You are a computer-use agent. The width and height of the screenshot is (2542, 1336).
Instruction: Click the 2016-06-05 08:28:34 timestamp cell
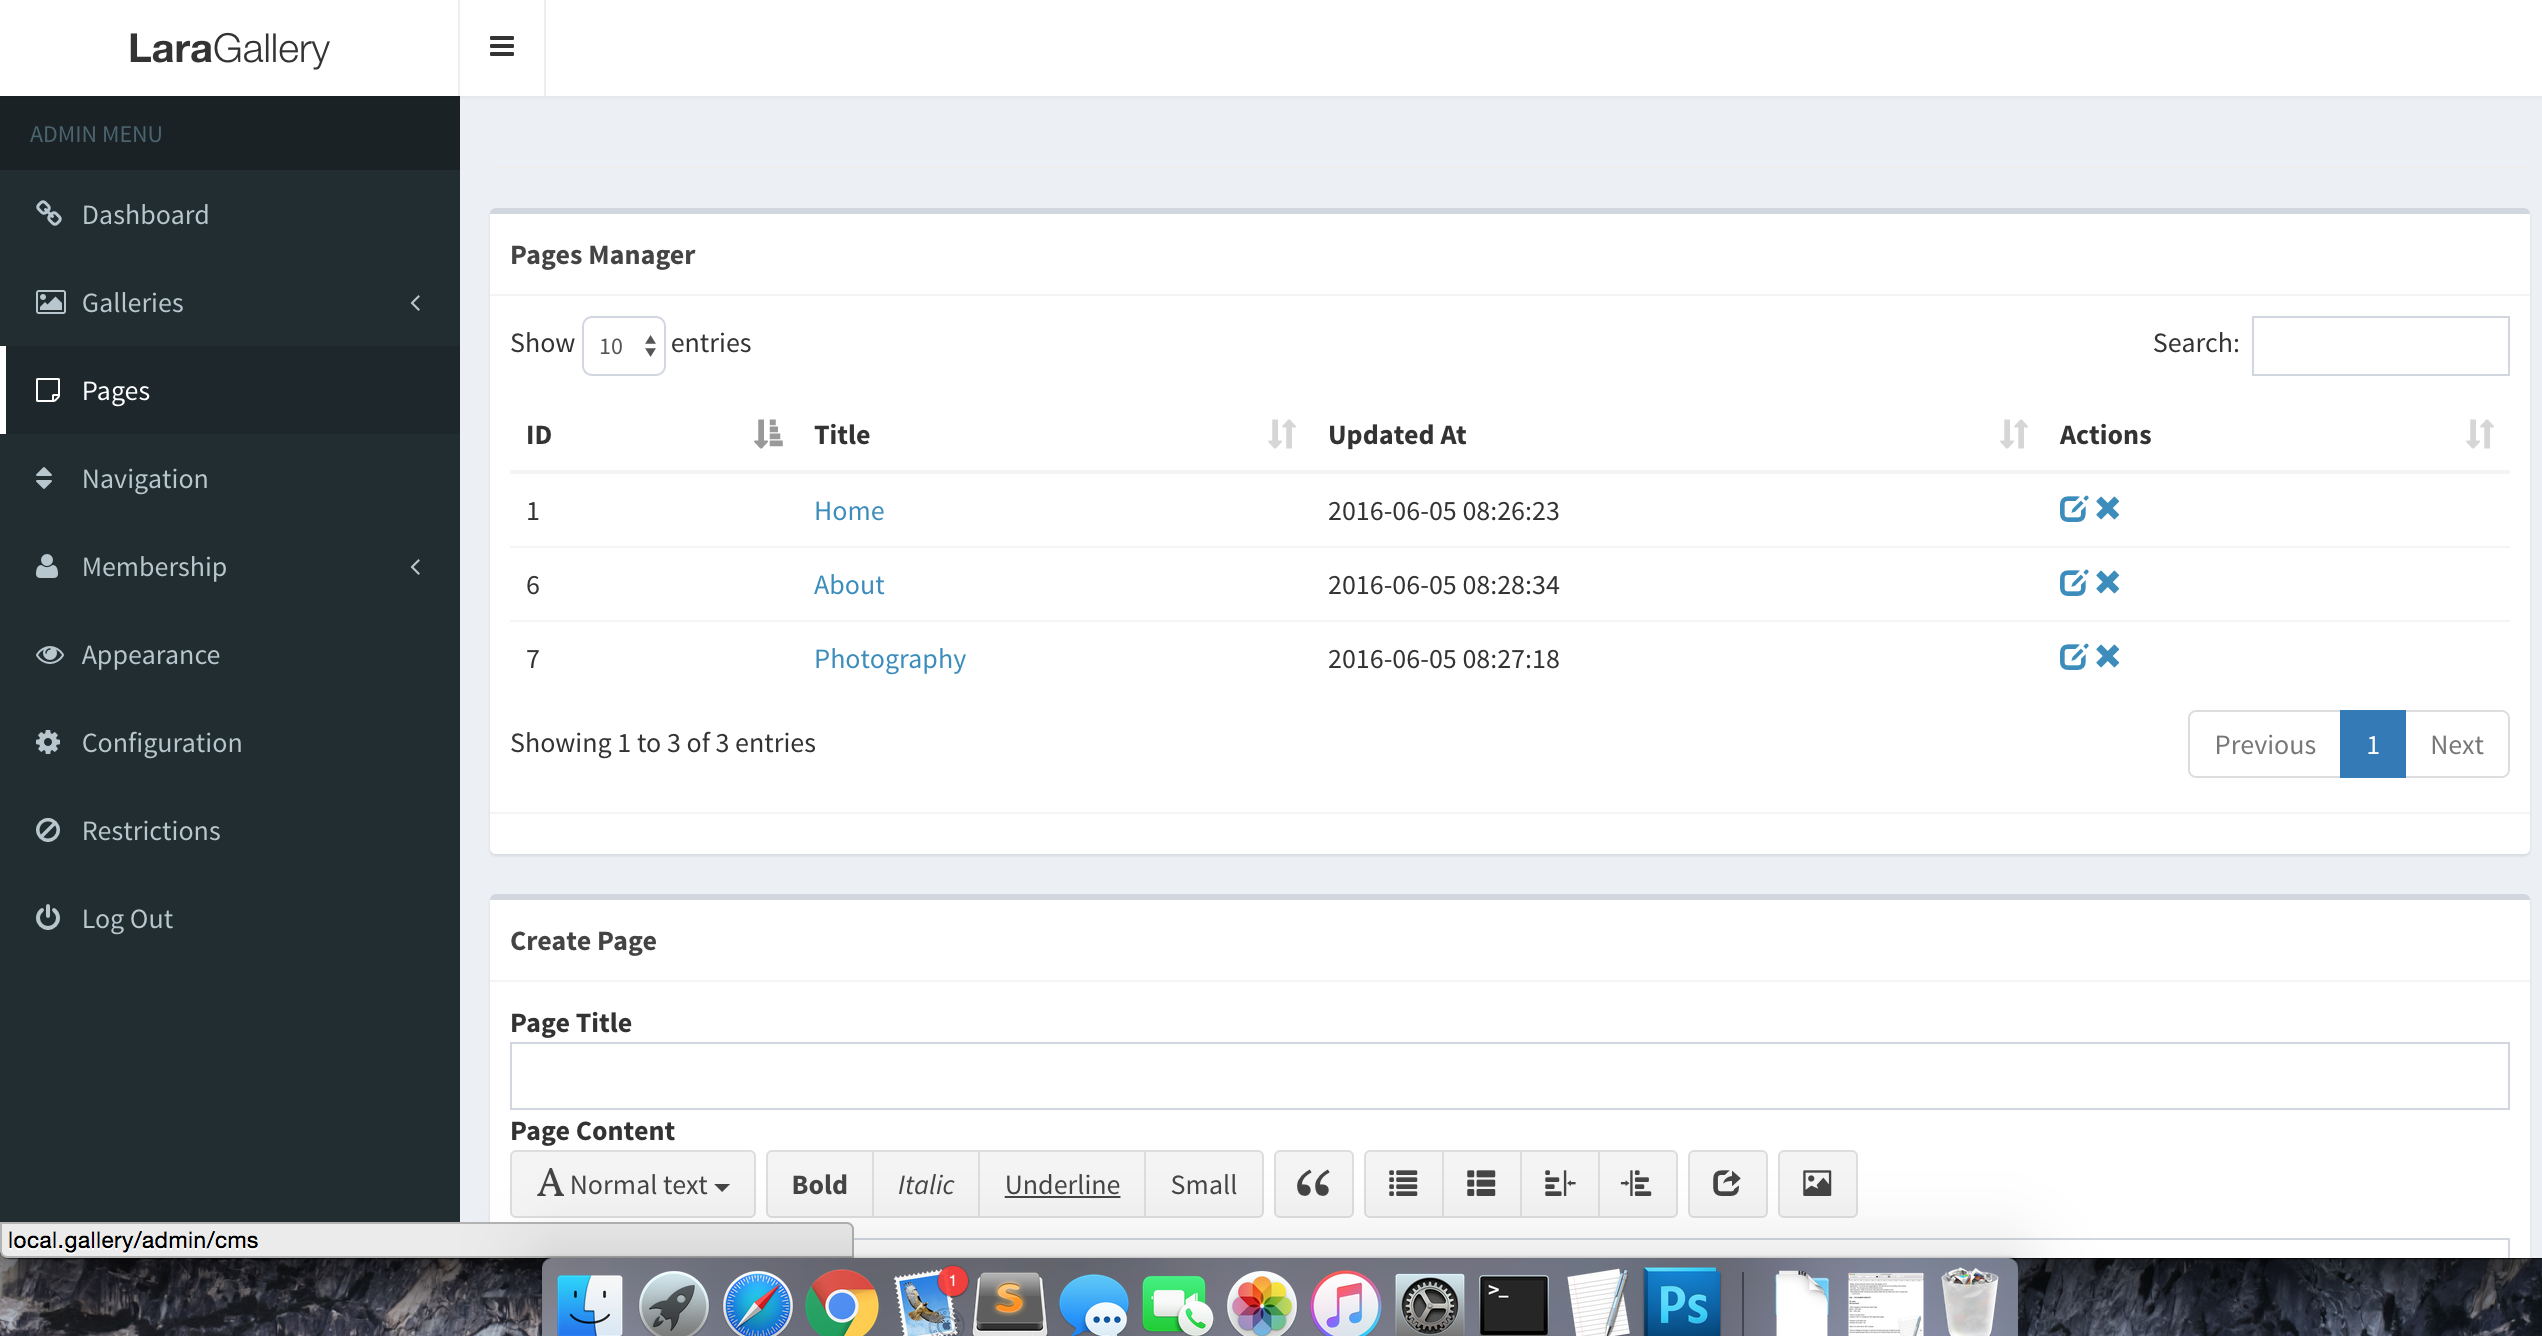(1443, 584)
